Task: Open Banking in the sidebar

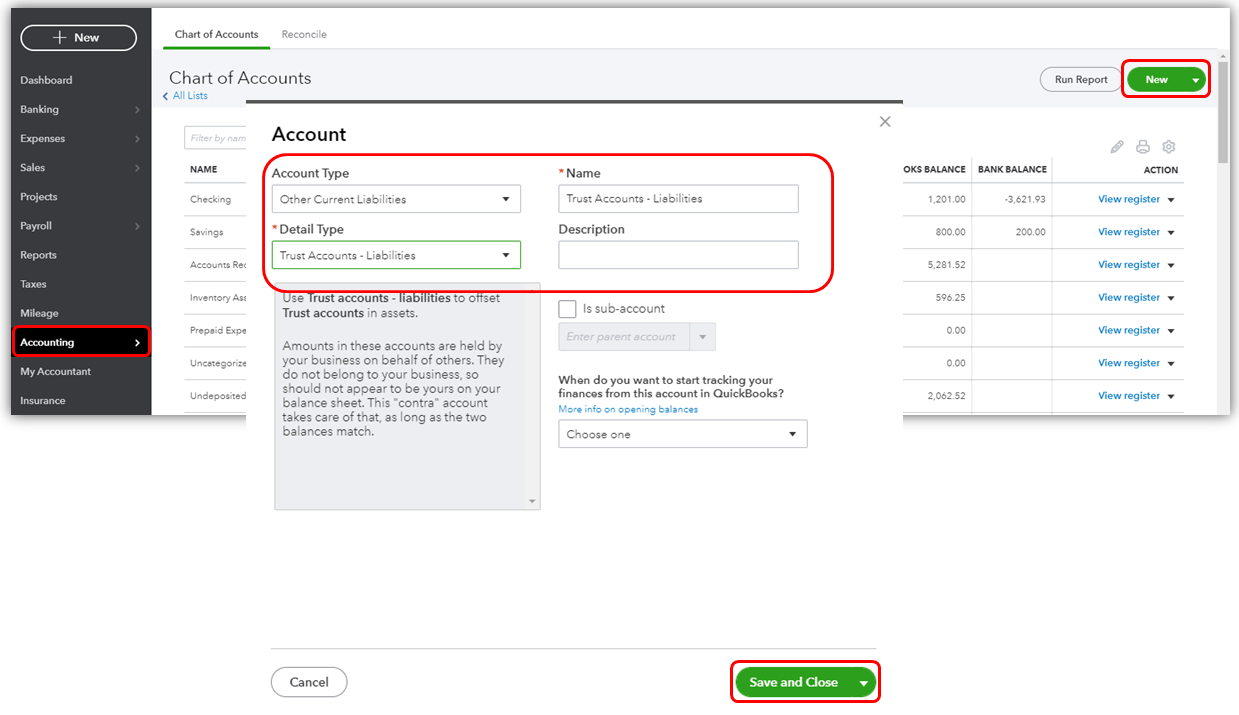Action: [80, 109]
